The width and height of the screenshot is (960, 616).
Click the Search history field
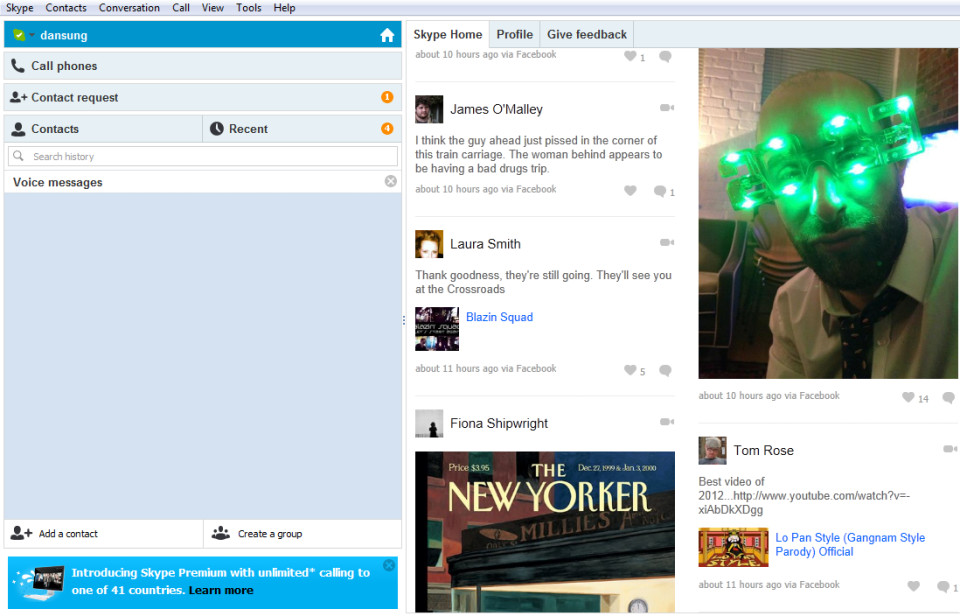(203, 156)
